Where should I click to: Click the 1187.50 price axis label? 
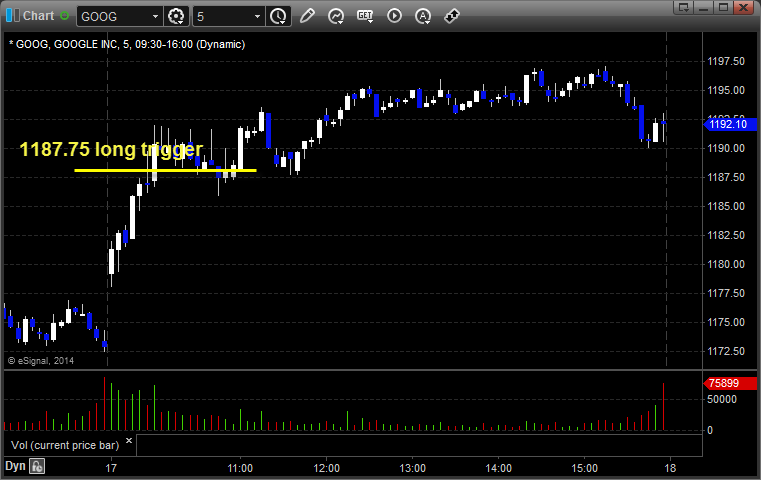click(726, 177)
